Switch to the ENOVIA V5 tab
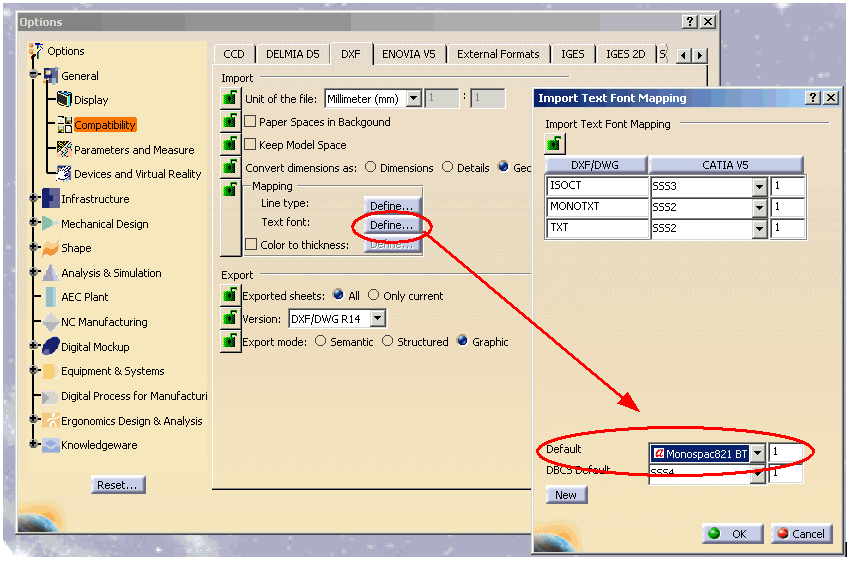850x573 pixels. (409, 54)
